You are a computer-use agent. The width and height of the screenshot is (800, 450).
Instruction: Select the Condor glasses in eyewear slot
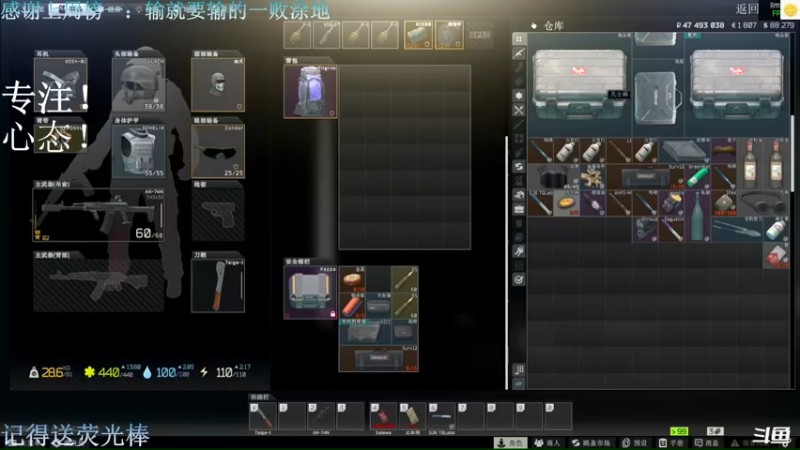click(x=218, y=151)
